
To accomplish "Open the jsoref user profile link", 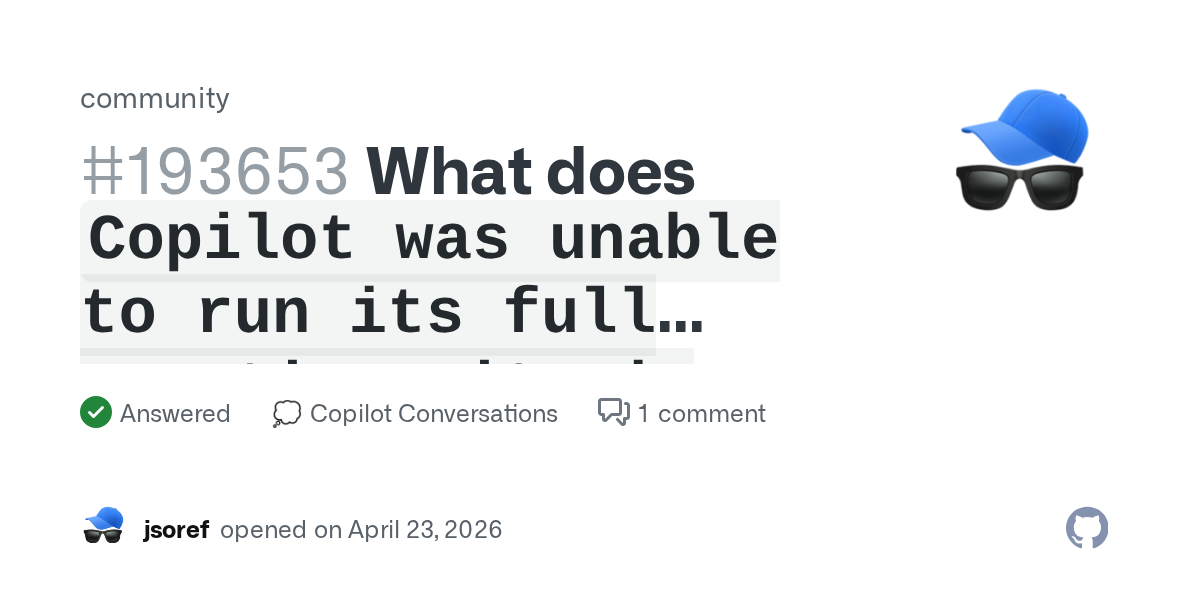I will point(176,529).
